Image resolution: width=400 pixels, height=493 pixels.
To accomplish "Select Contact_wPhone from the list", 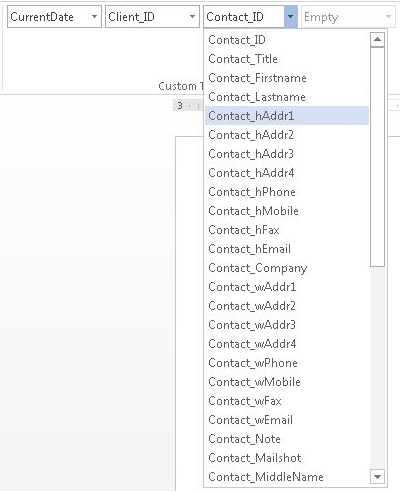I will (x=287, y=363).
